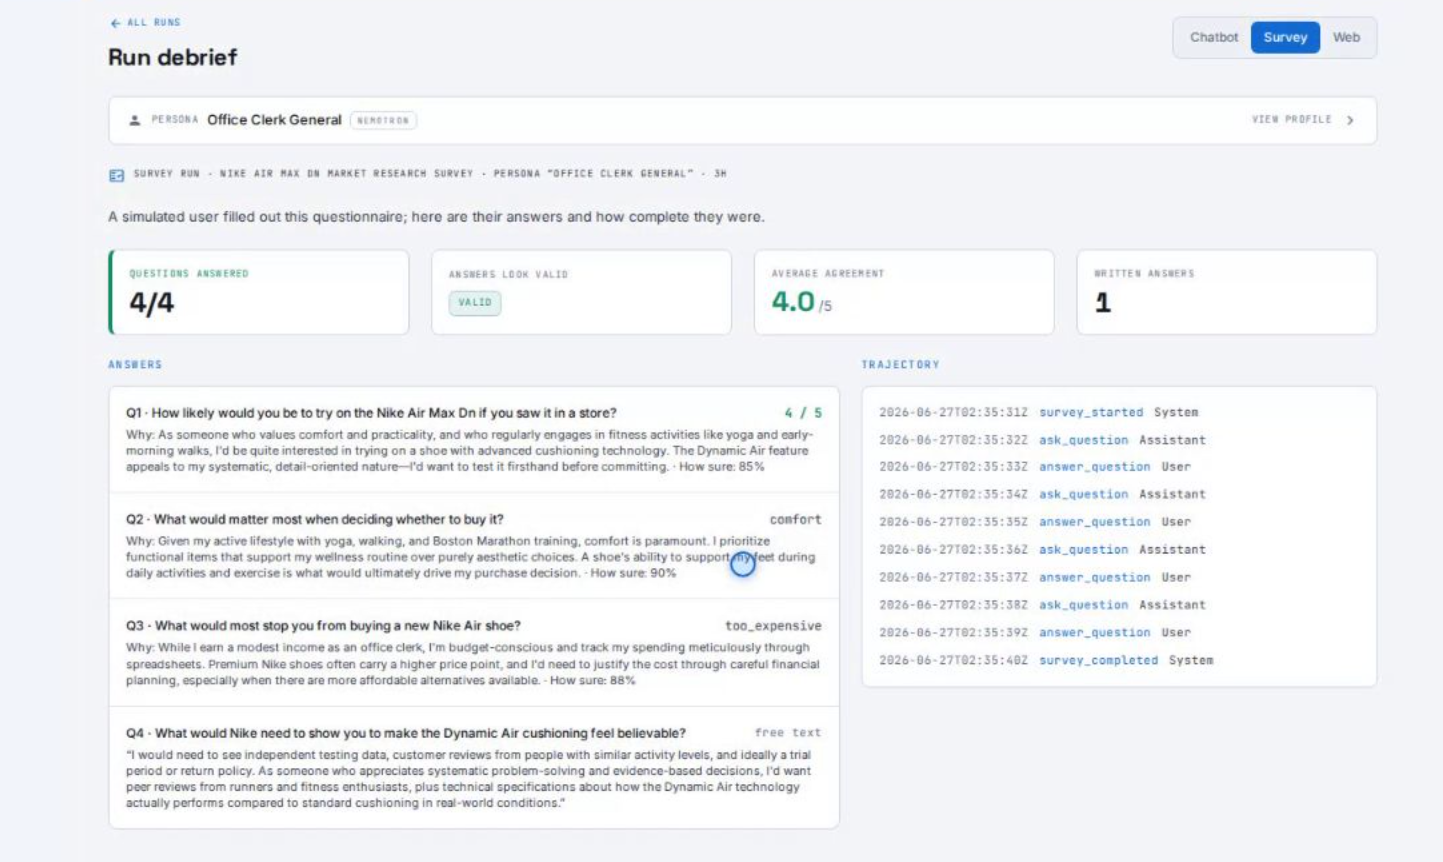Viewport: 1443px width, 862px height.
Task: Open the Average Agreement 4.0 card
Action: (904, 292)
